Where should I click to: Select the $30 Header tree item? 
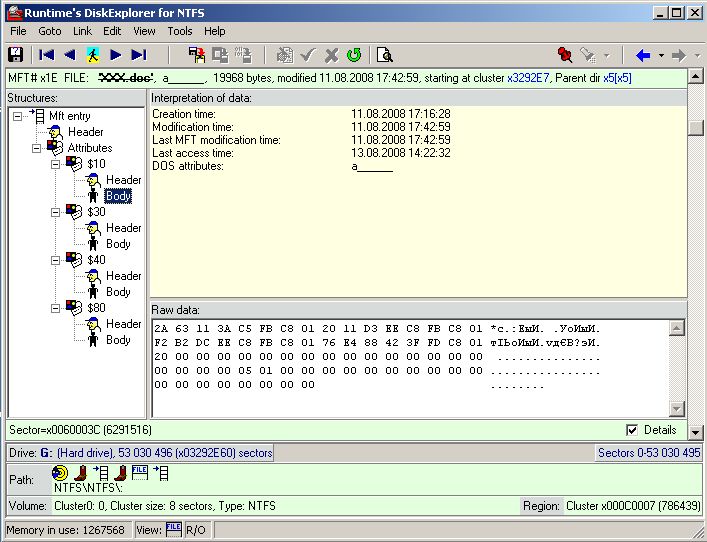click(124, 228)
